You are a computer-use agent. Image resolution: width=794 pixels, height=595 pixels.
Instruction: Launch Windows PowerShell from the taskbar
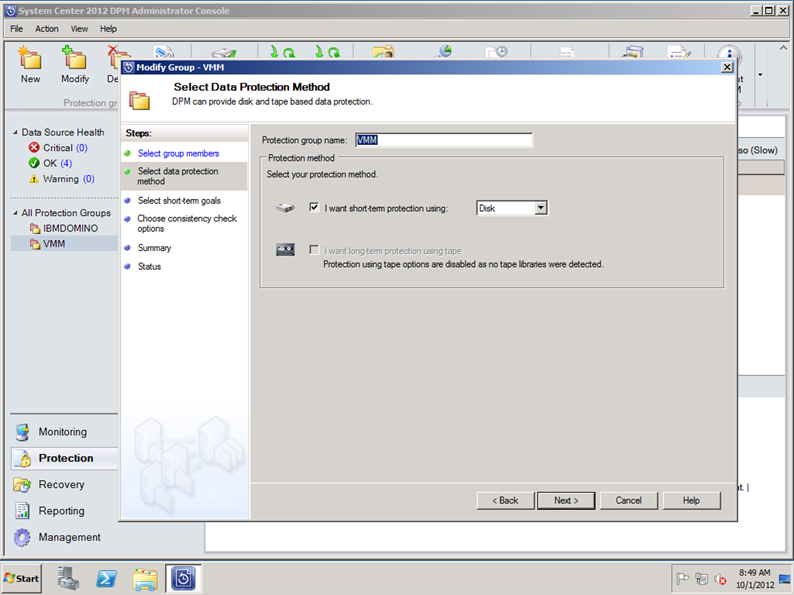[x=106, y=578]
